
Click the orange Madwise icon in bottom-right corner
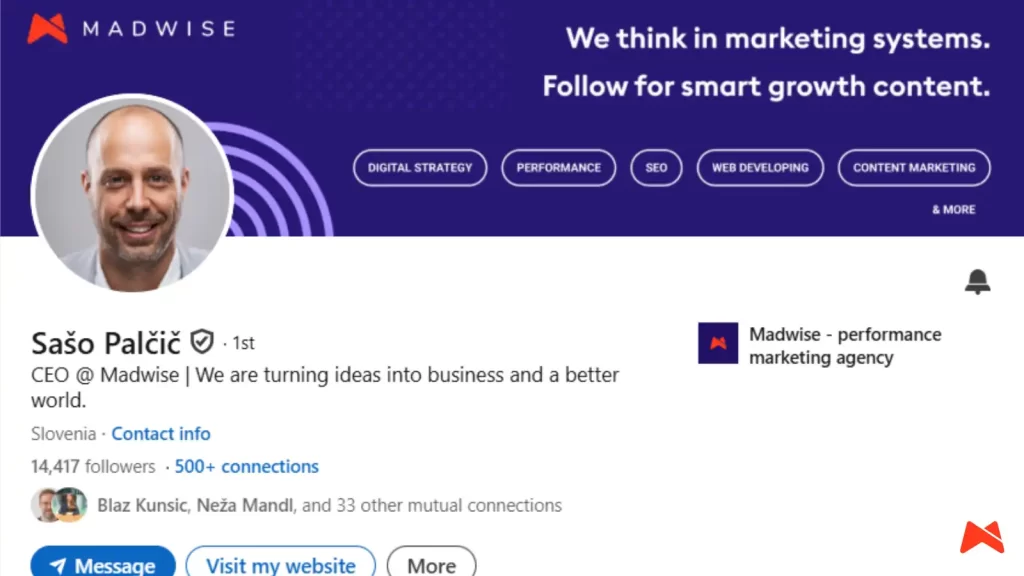click(980, 537)
